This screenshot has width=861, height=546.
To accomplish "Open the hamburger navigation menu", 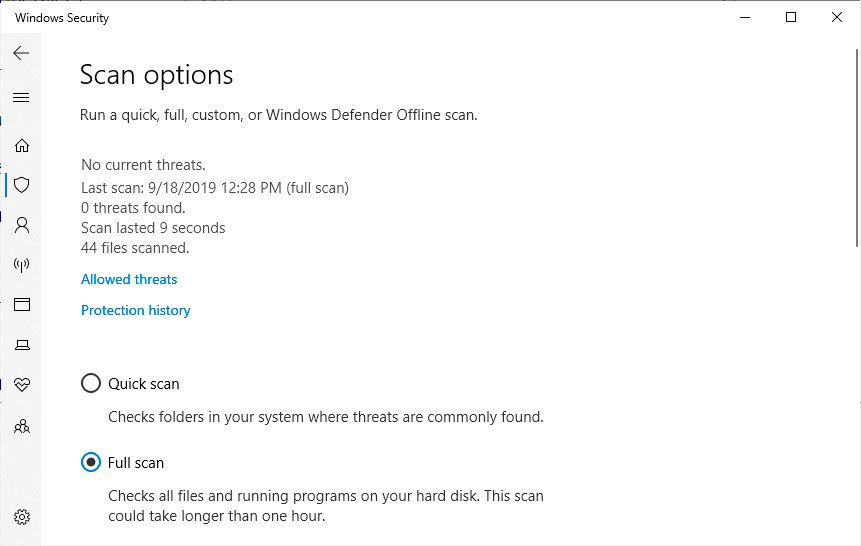I will 21,97.
